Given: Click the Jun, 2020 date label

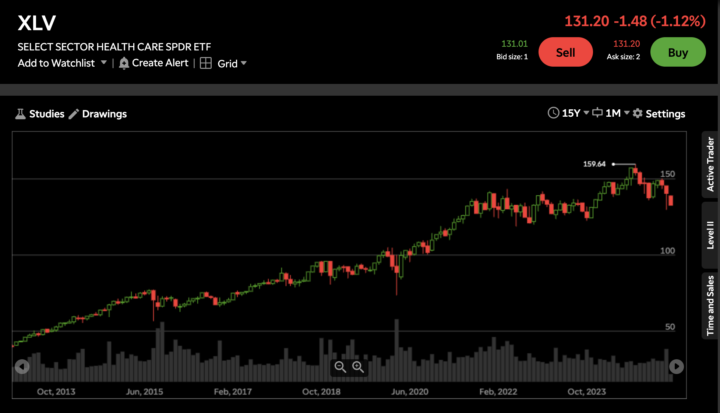Looking at the screenshot, I should pos(410,392).
